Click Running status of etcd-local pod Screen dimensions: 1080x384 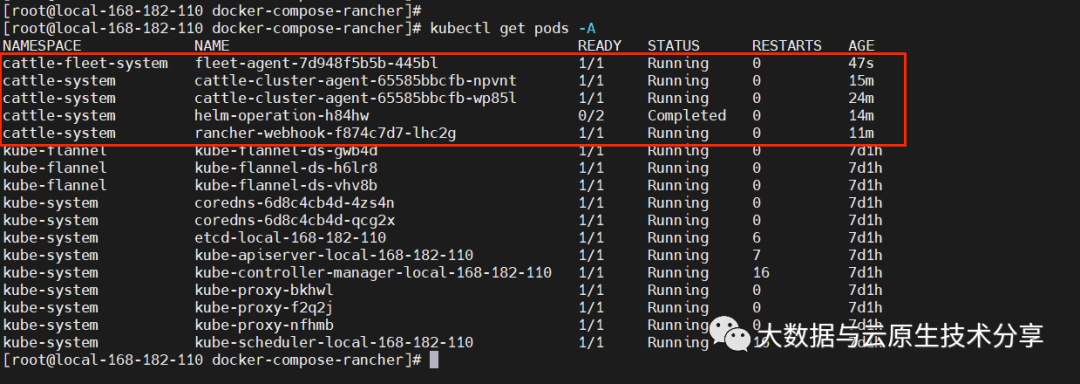[678, 238]
